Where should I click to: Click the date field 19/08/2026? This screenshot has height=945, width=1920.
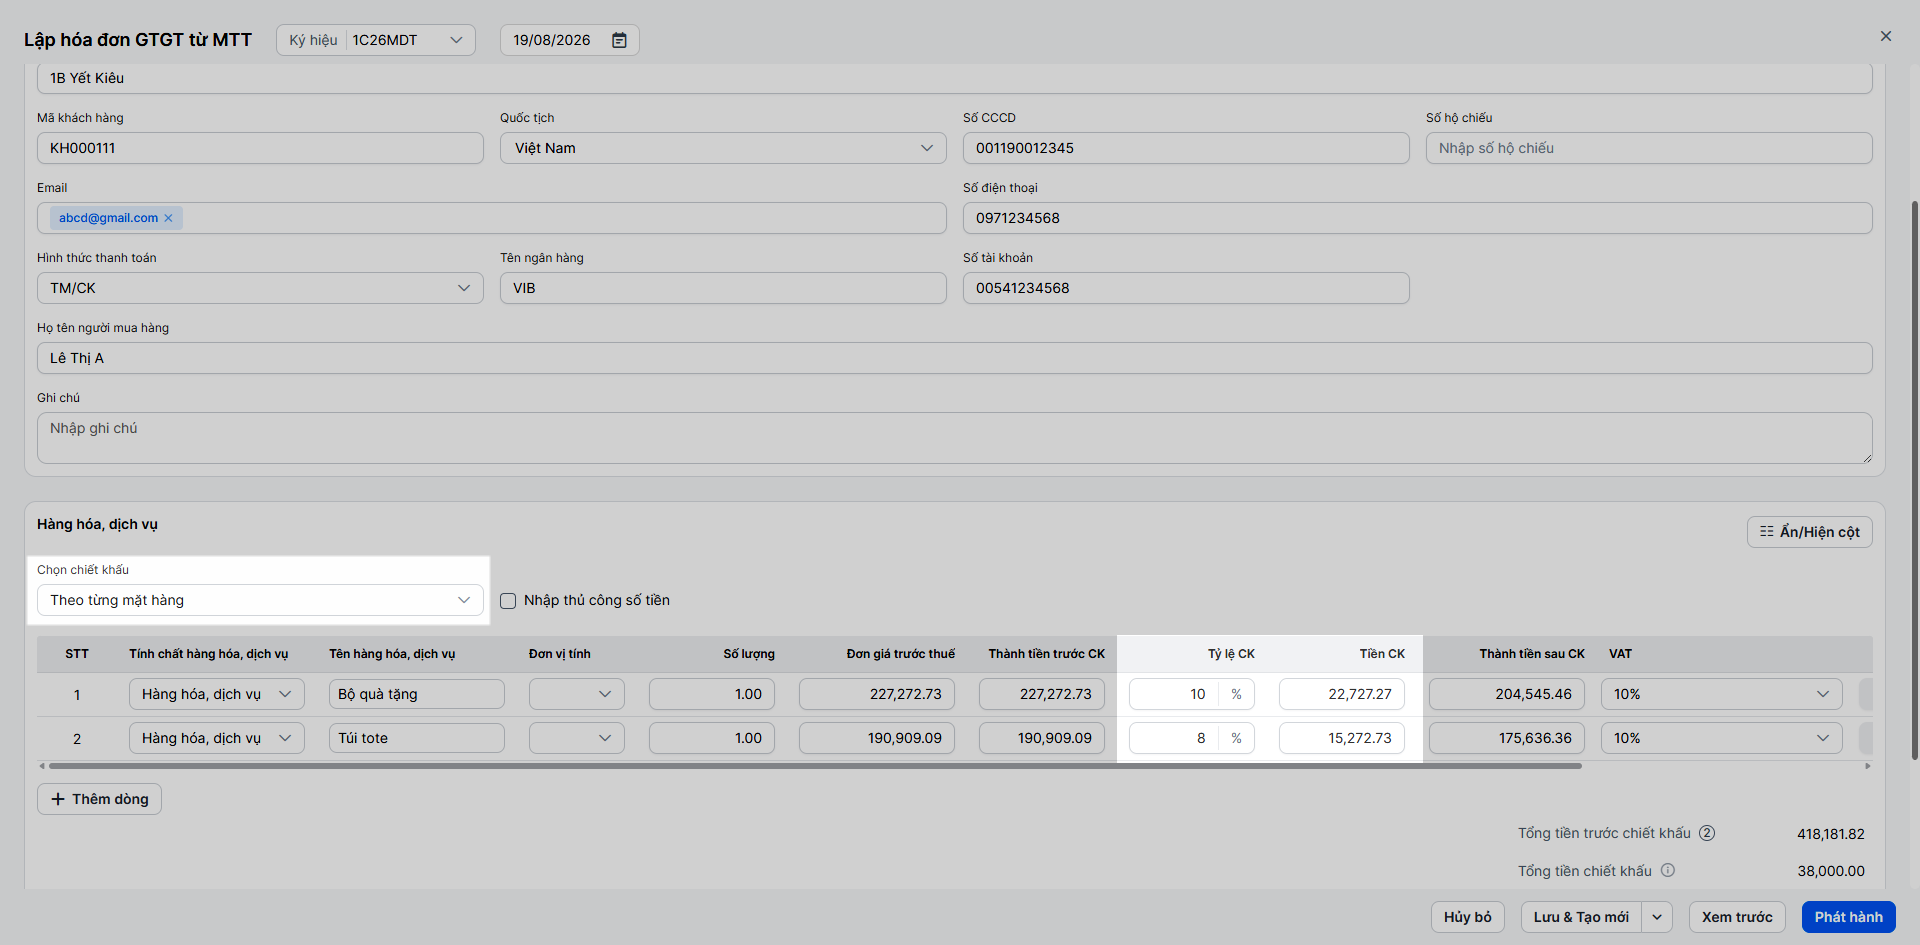(x=569, y=40)
